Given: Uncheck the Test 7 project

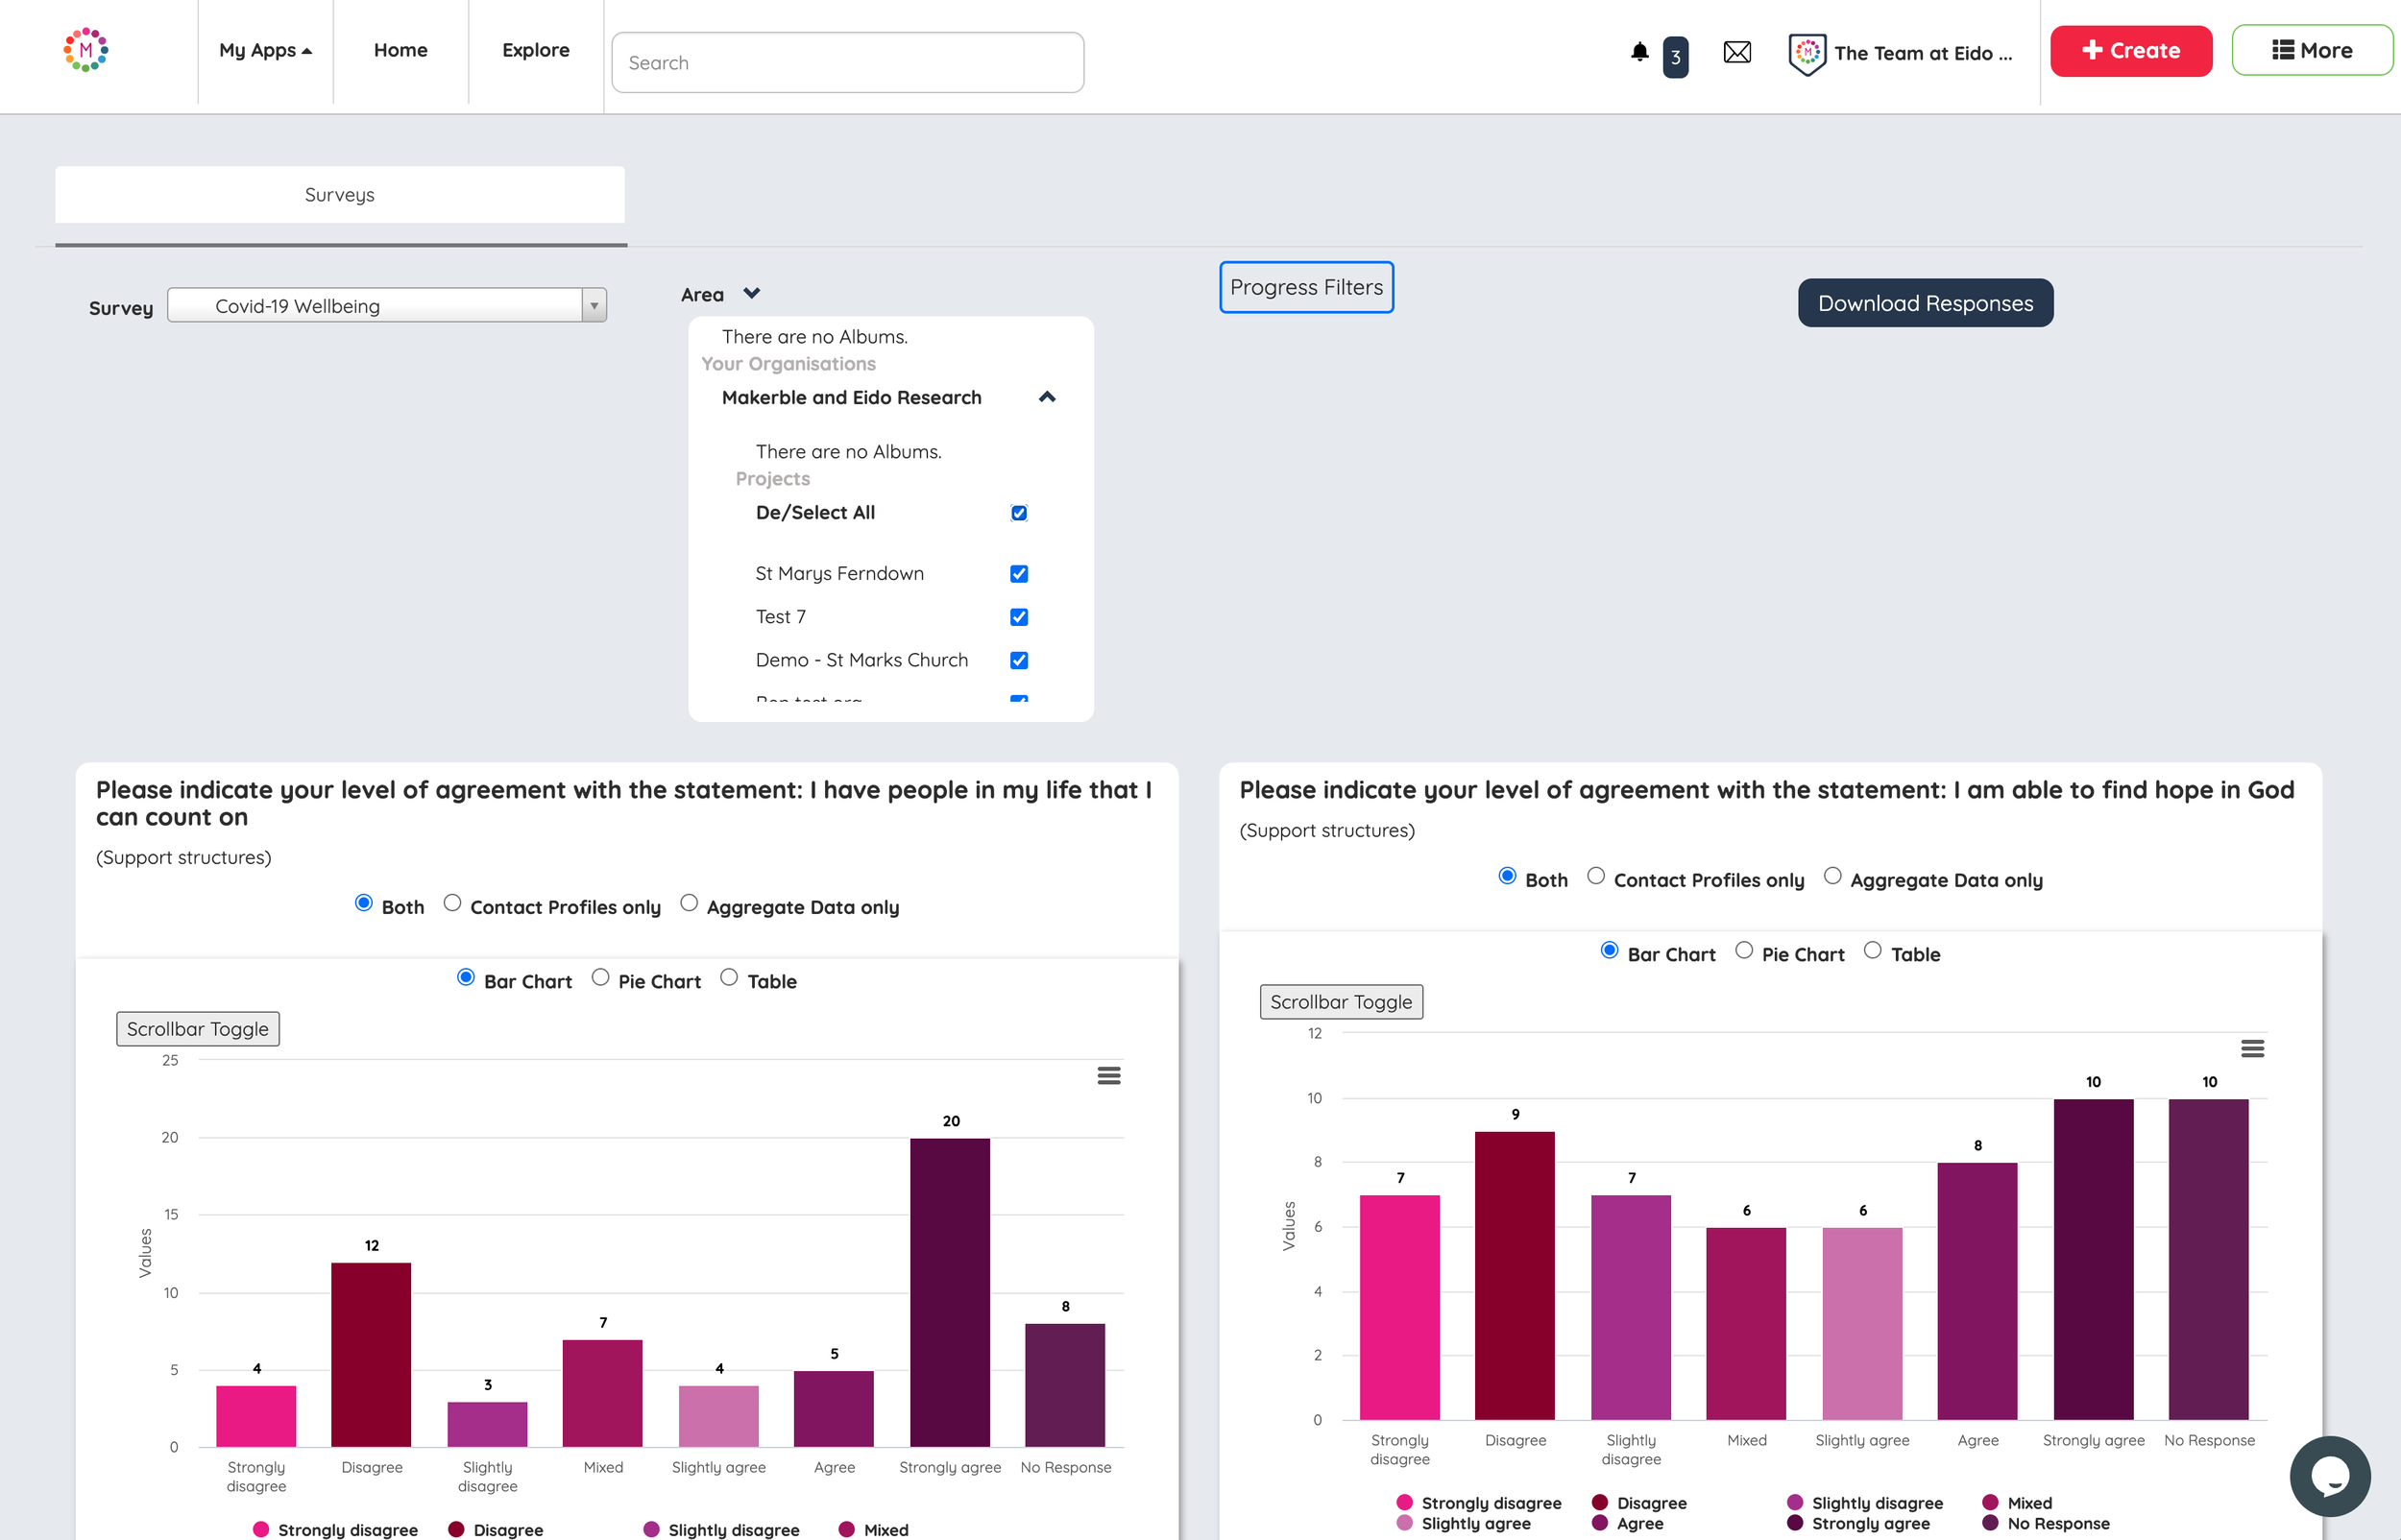Looking at the screenshot, I should [1018, 617].
